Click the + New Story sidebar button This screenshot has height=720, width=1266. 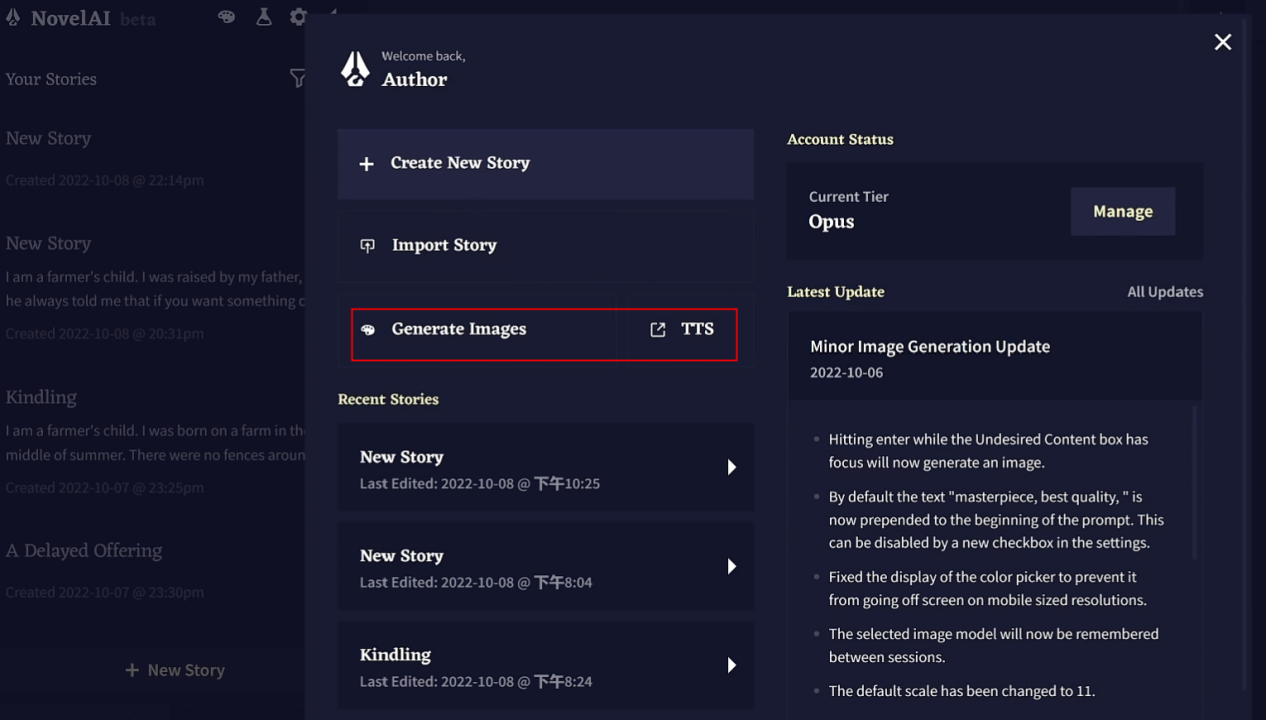point(175,670)
